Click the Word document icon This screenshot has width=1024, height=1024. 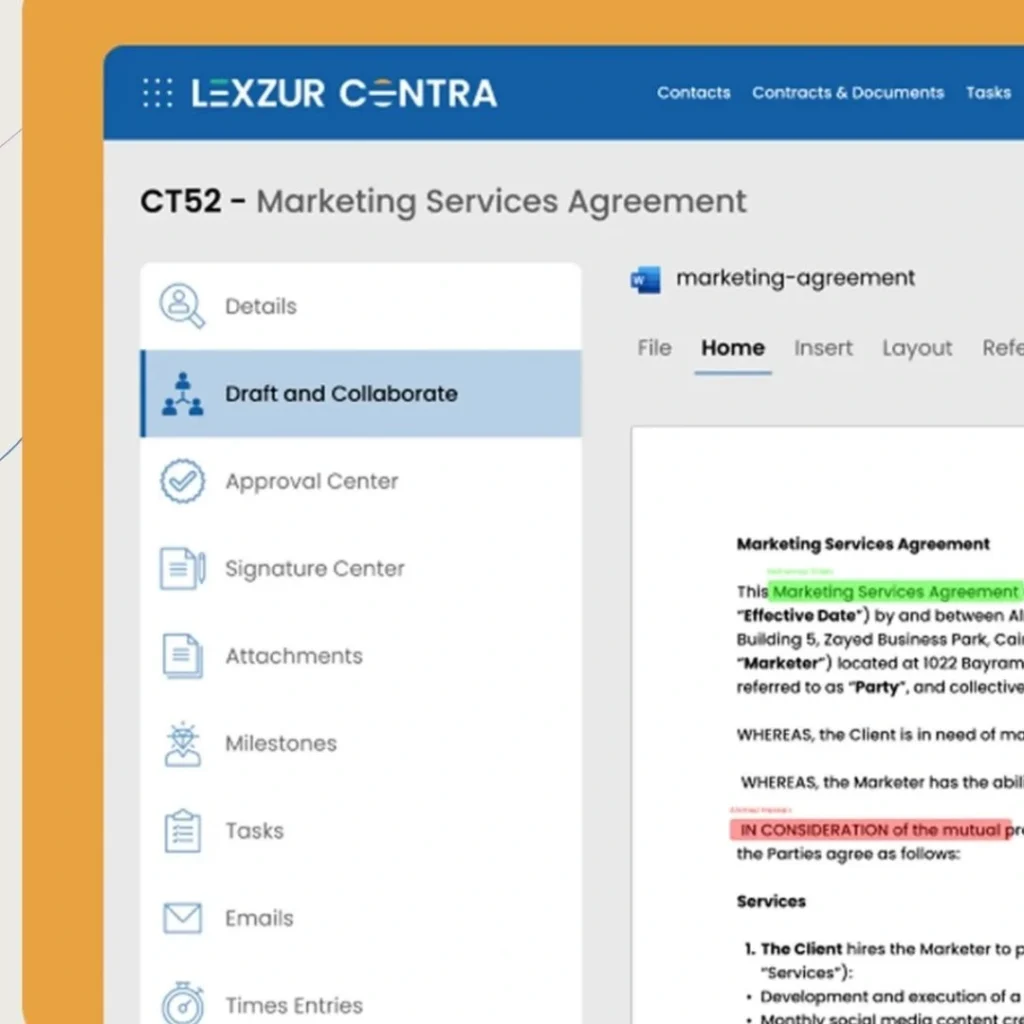645,279
